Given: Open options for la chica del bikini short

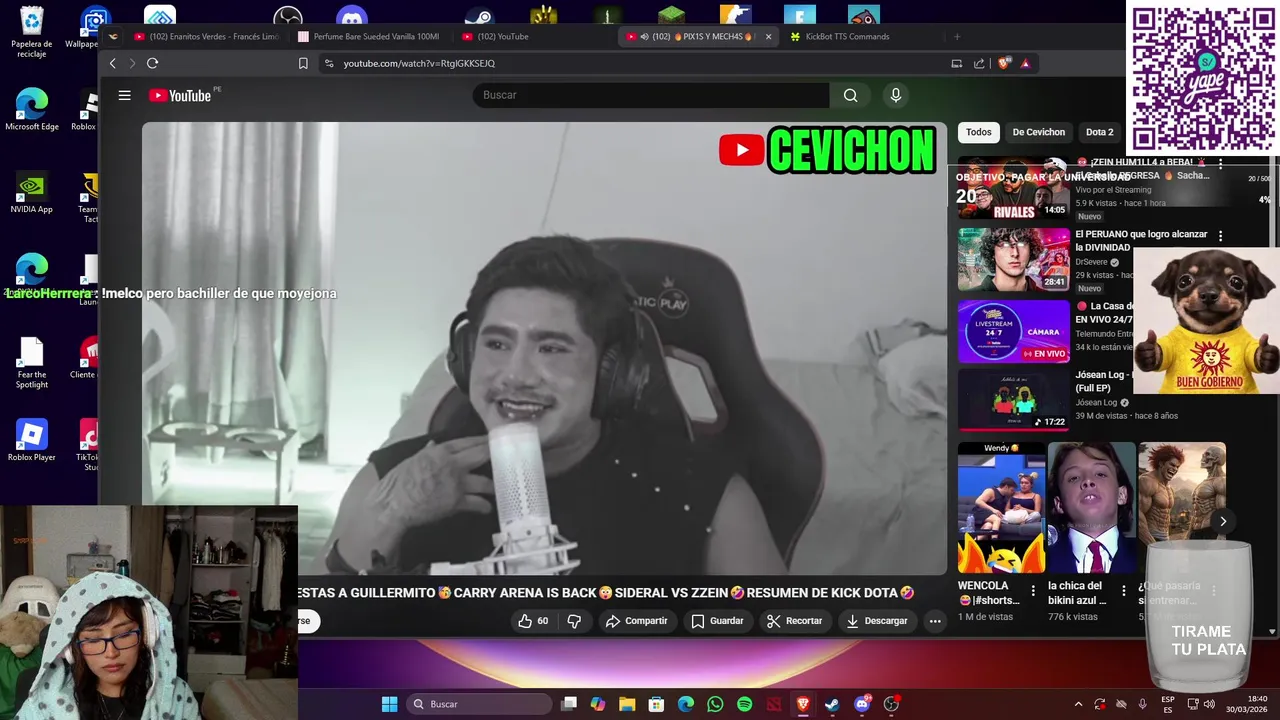Looking at the screenshot, I should pyautogui.click(x=1123, y=591).
